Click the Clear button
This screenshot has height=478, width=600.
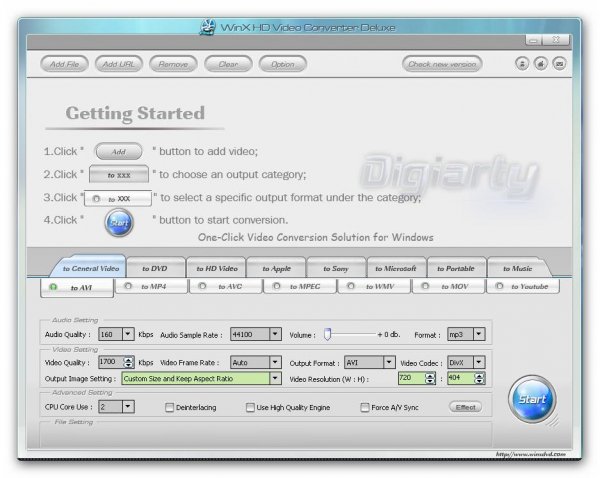coord(228,64)
